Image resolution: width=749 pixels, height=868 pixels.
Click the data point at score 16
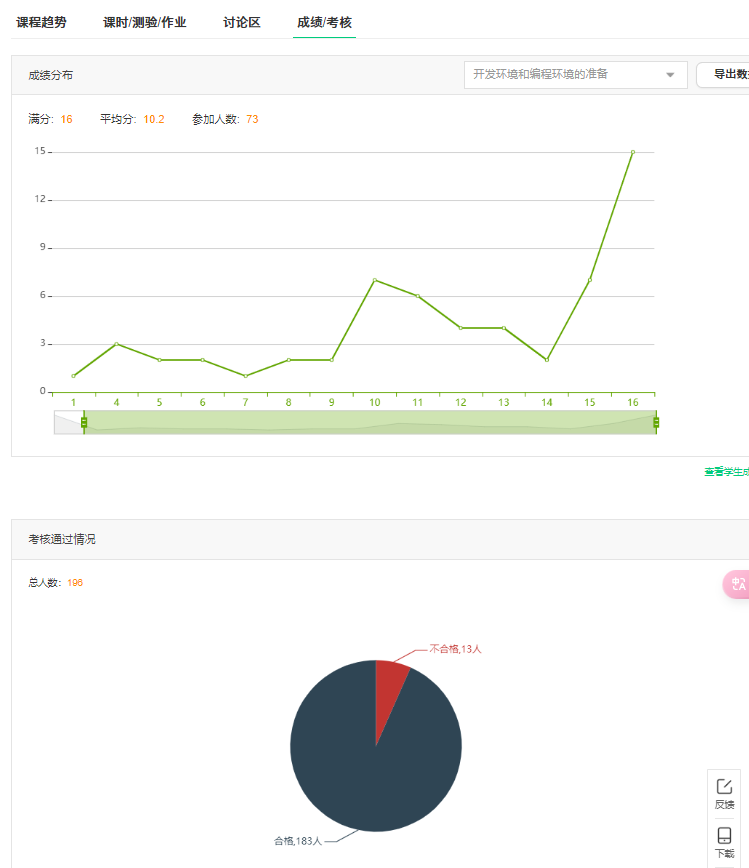coord(633,152)
